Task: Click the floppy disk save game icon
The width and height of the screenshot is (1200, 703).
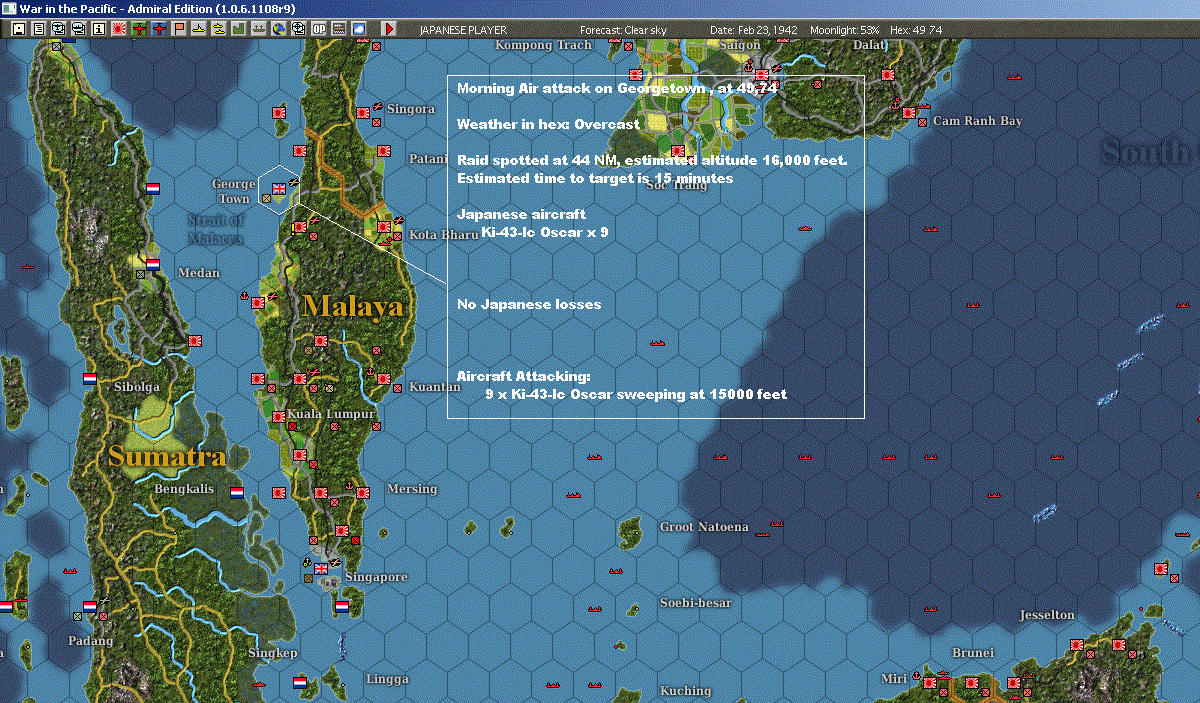Action: (x=18, y=29)
